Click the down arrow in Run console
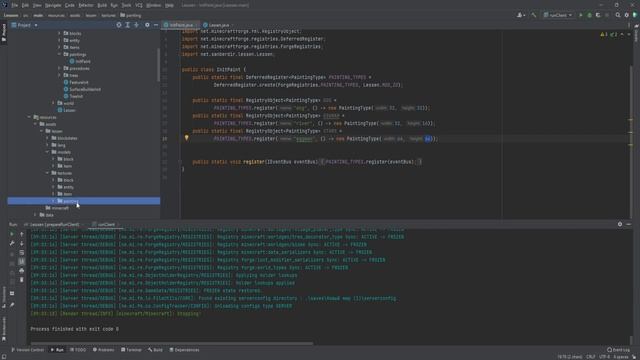Screen dimensions: 640x360 [22, 243]
